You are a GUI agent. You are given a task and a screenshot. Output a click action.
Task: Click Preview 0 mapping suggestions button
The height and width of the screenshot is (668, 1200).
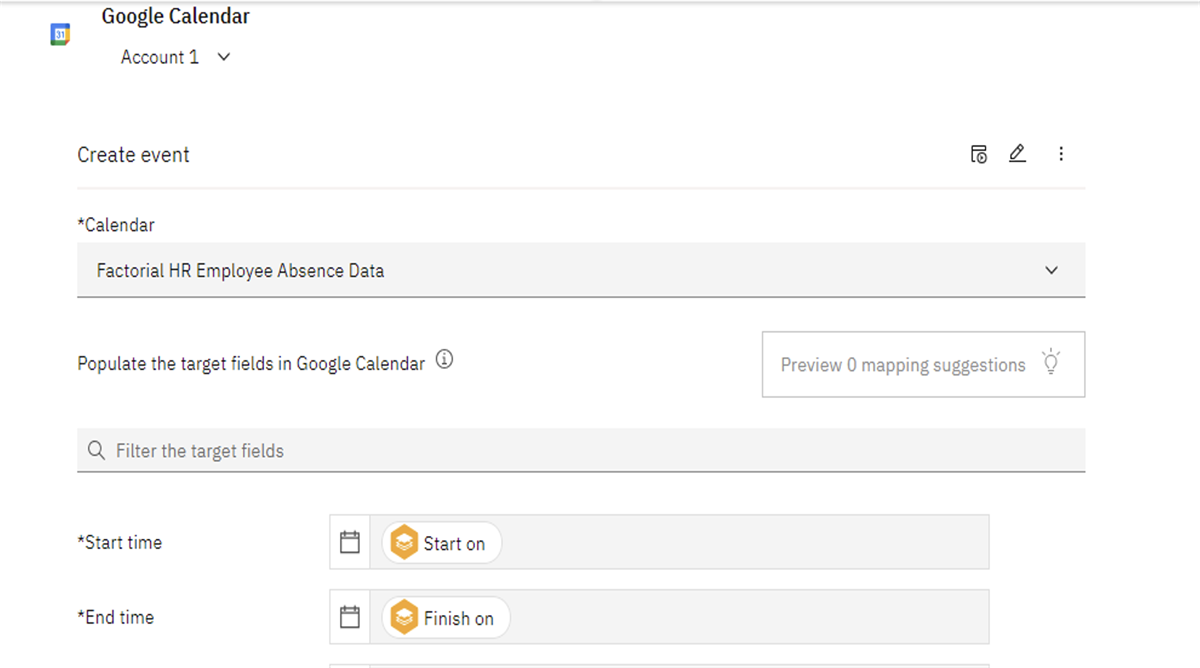click(x=903, y=365)
